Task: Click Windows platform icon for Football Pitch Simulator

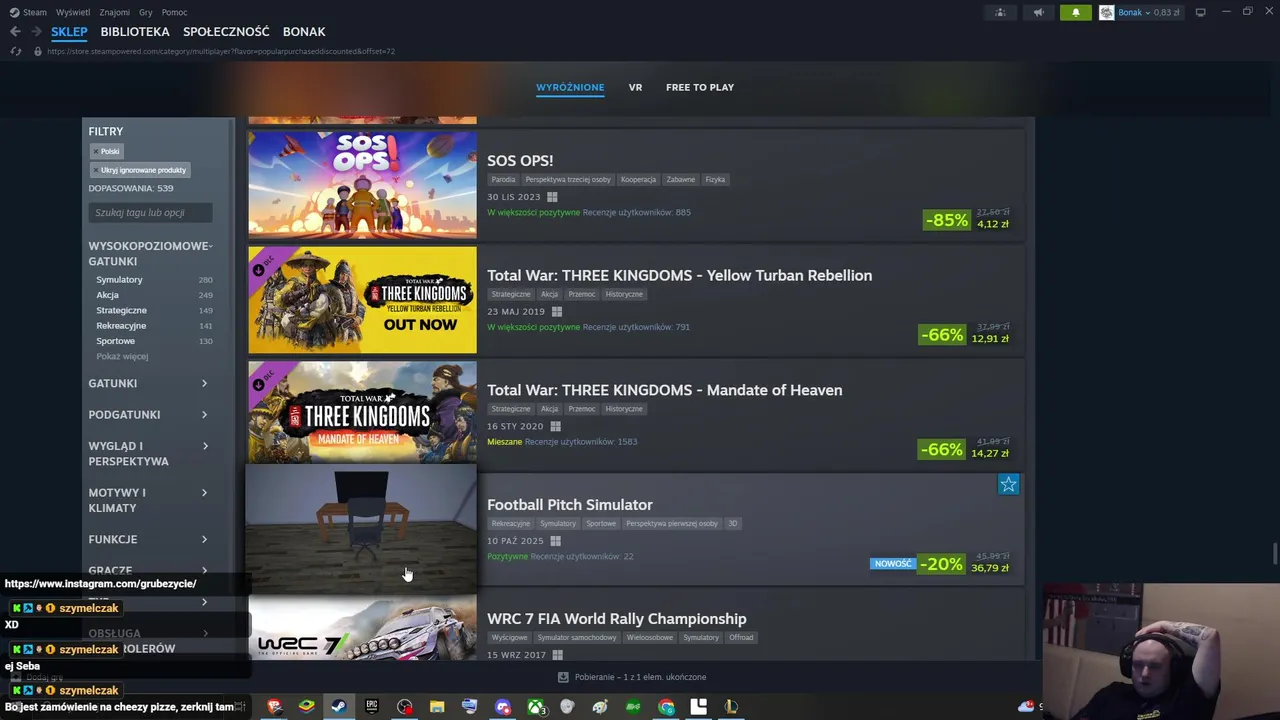Action: coord(555,541)
